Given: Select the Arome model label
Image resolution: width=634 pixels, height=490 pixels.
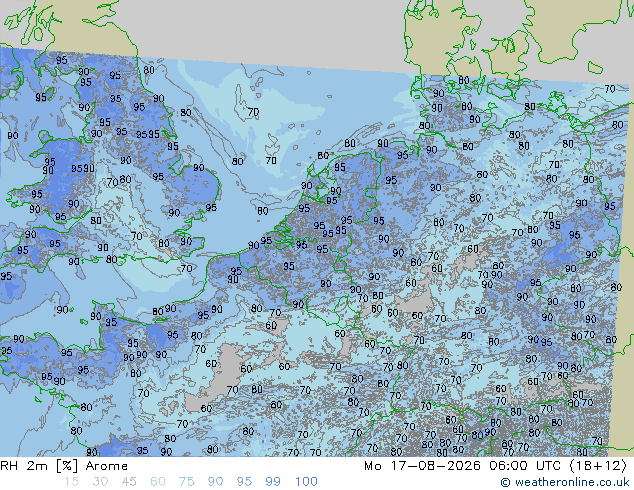Looking at the screenshot, I should [x=107, y=466].
